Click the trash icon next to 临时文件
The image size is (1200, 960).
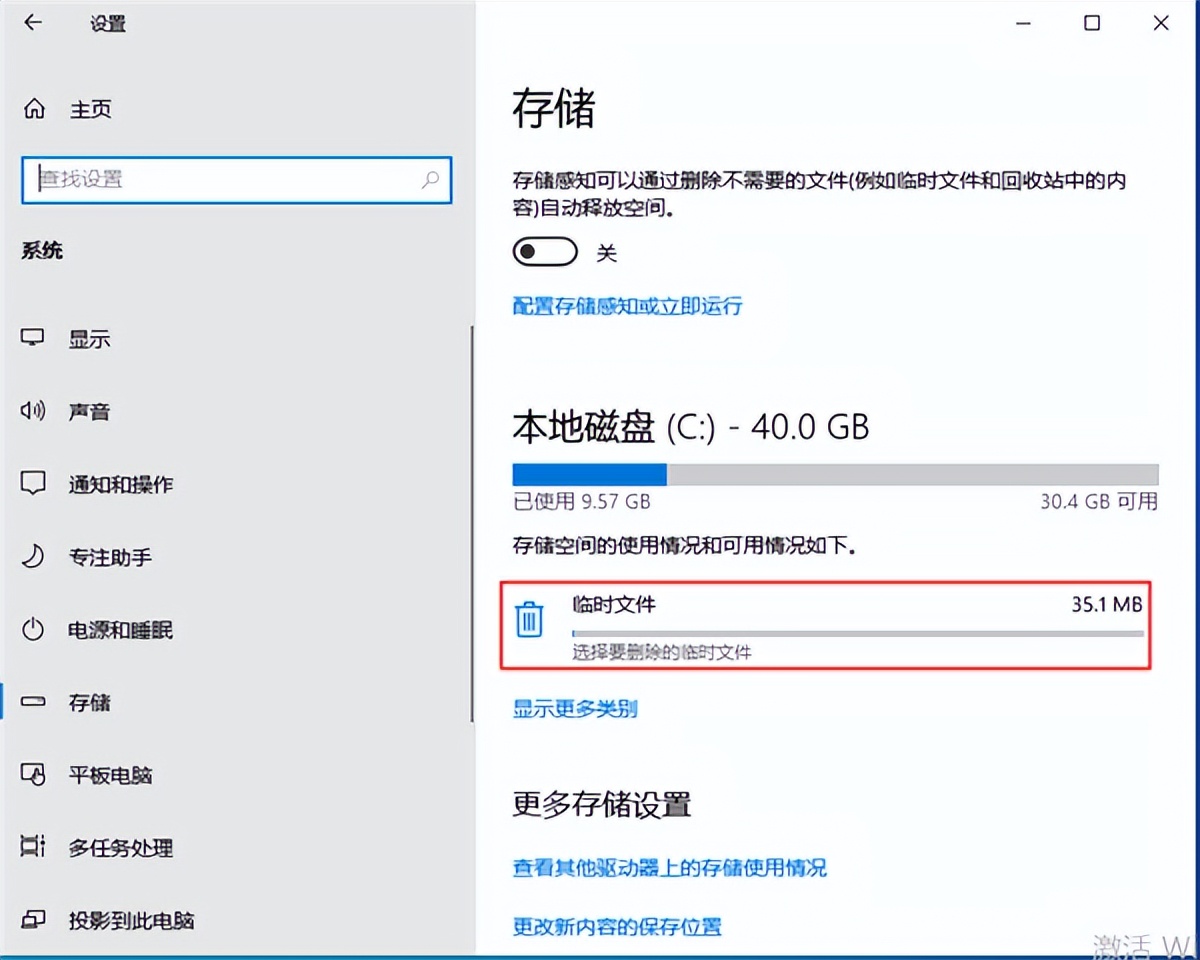pyautogui.click(x=529, y=620)
